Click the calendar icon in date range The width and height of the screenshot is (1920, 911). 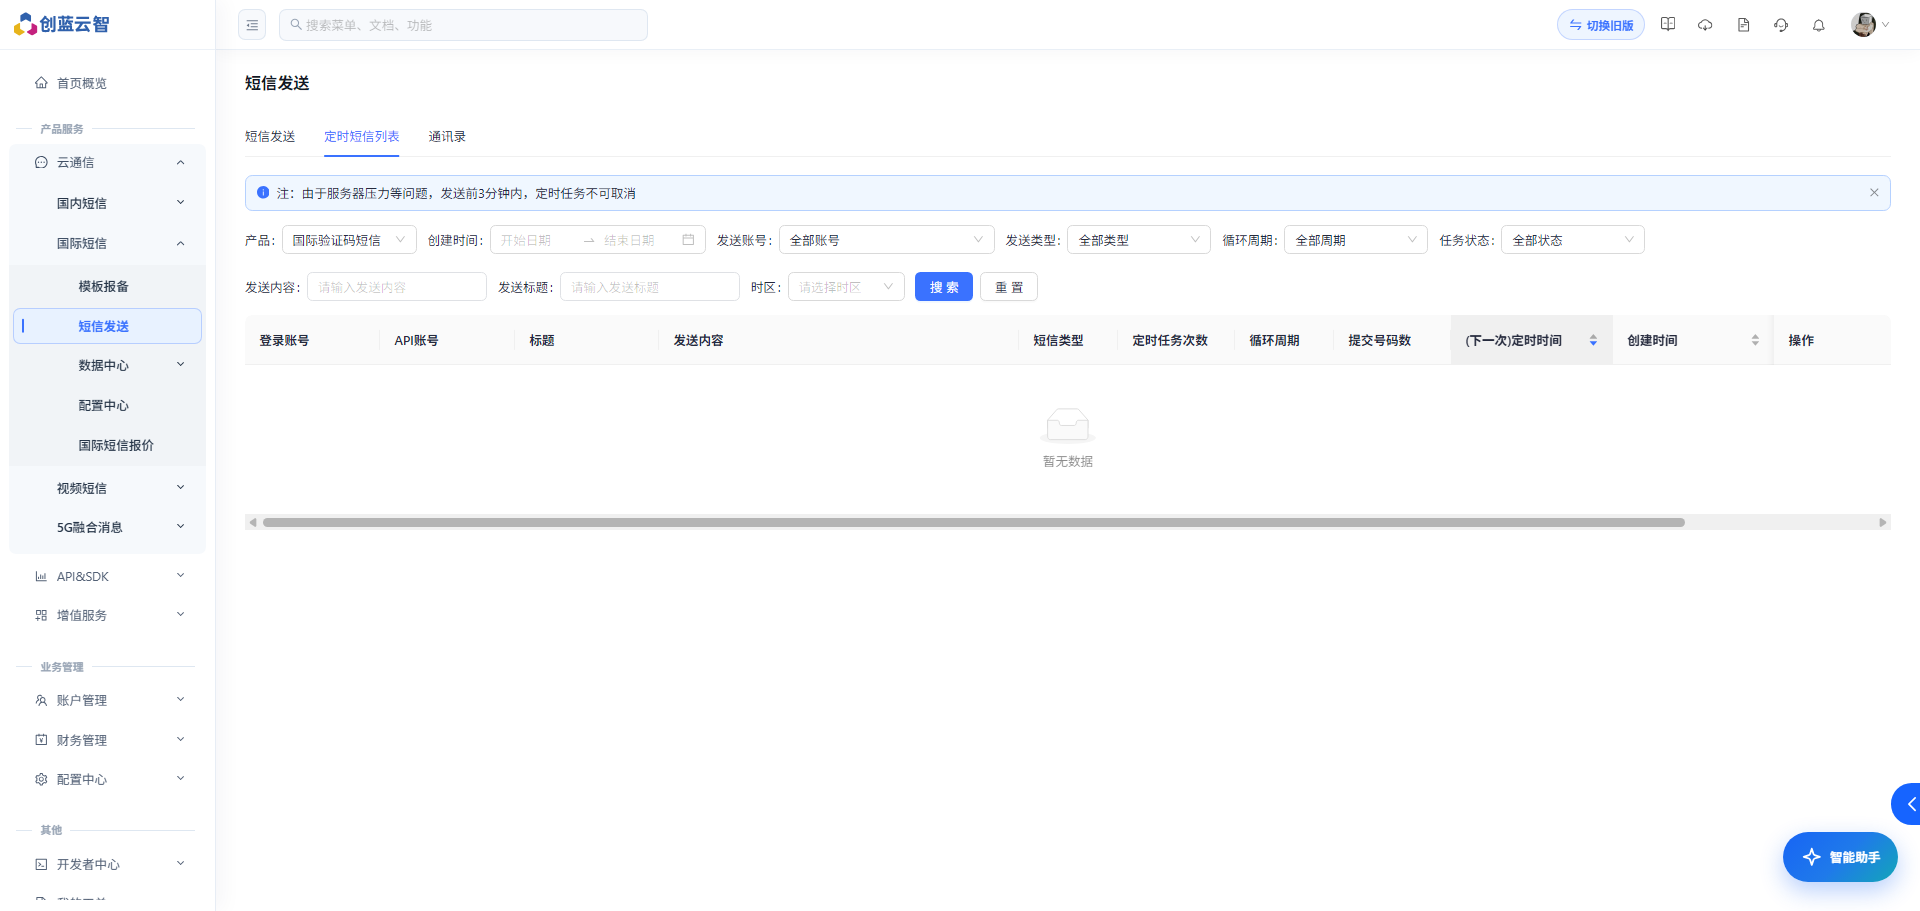688,240
